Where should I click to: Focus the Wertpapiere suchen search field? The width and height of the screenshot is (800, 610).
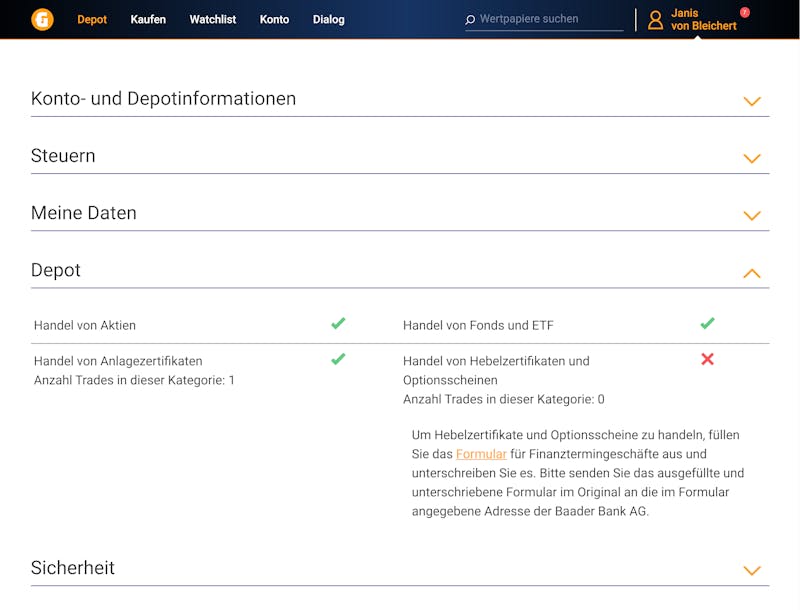coord(544,19)
